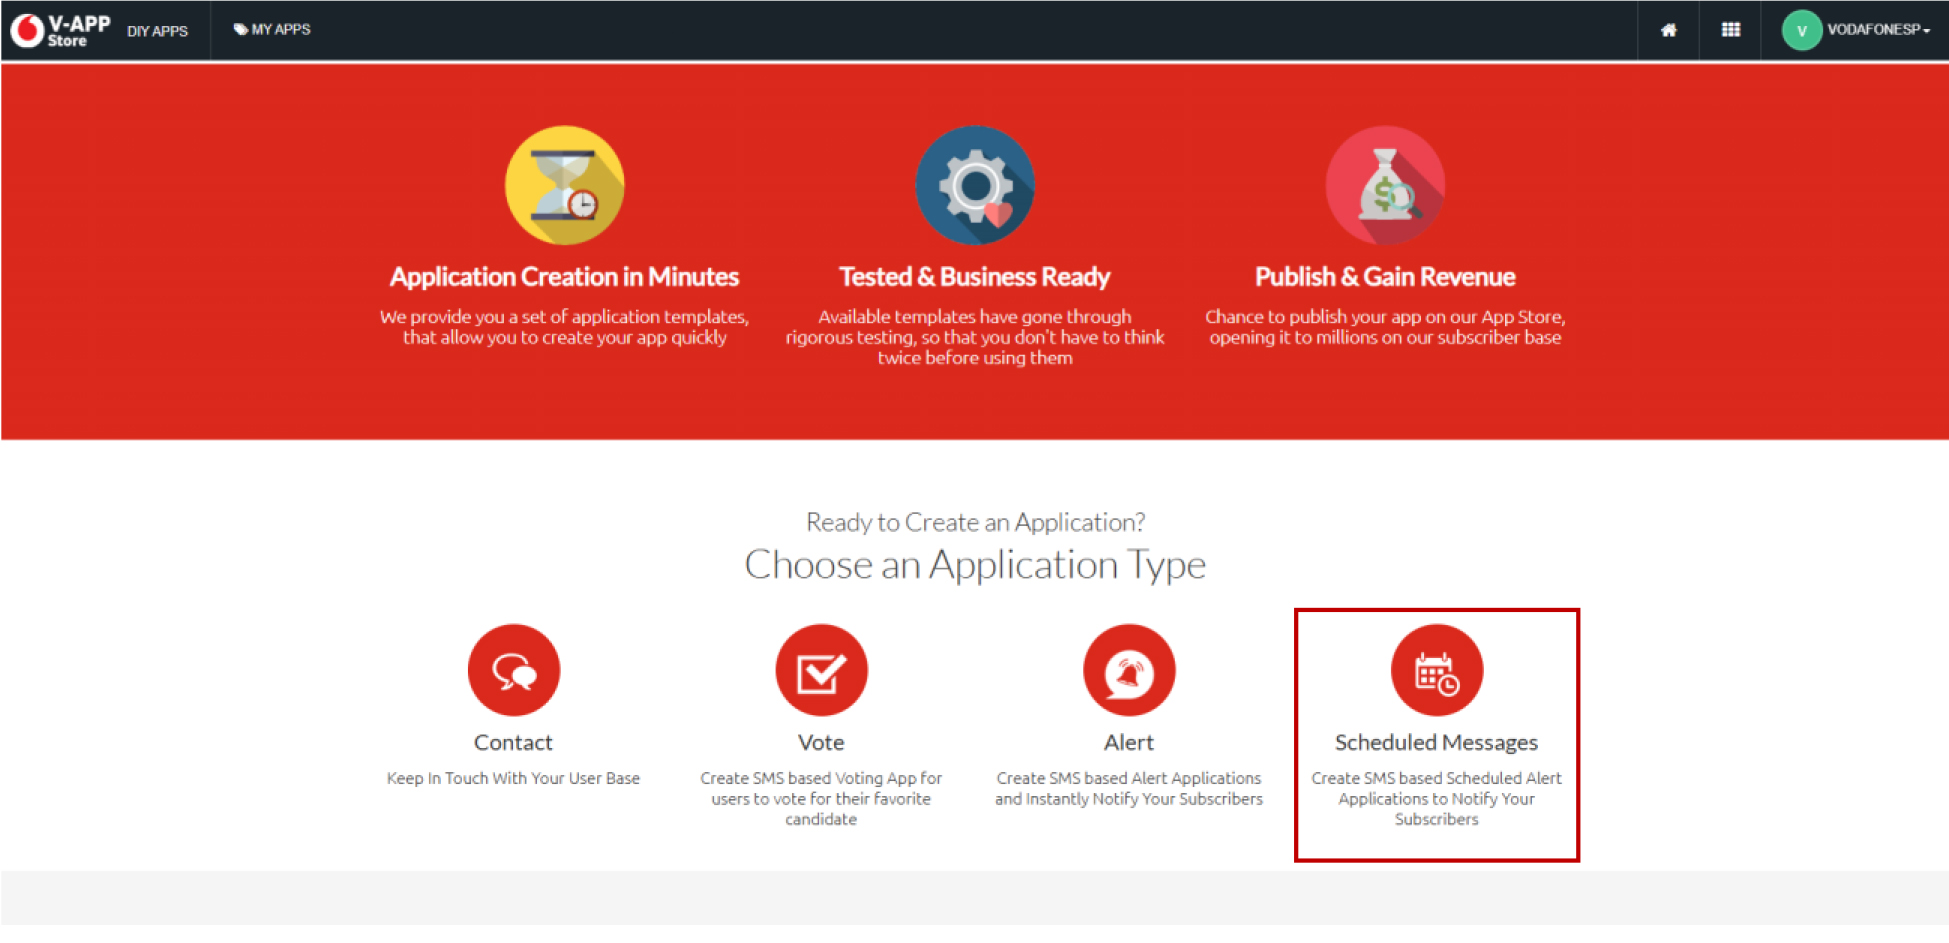This screenshot has height=943, width=1949.
Task: Click the hourglass Application Creation icon
Action: [x=564, y=185]
